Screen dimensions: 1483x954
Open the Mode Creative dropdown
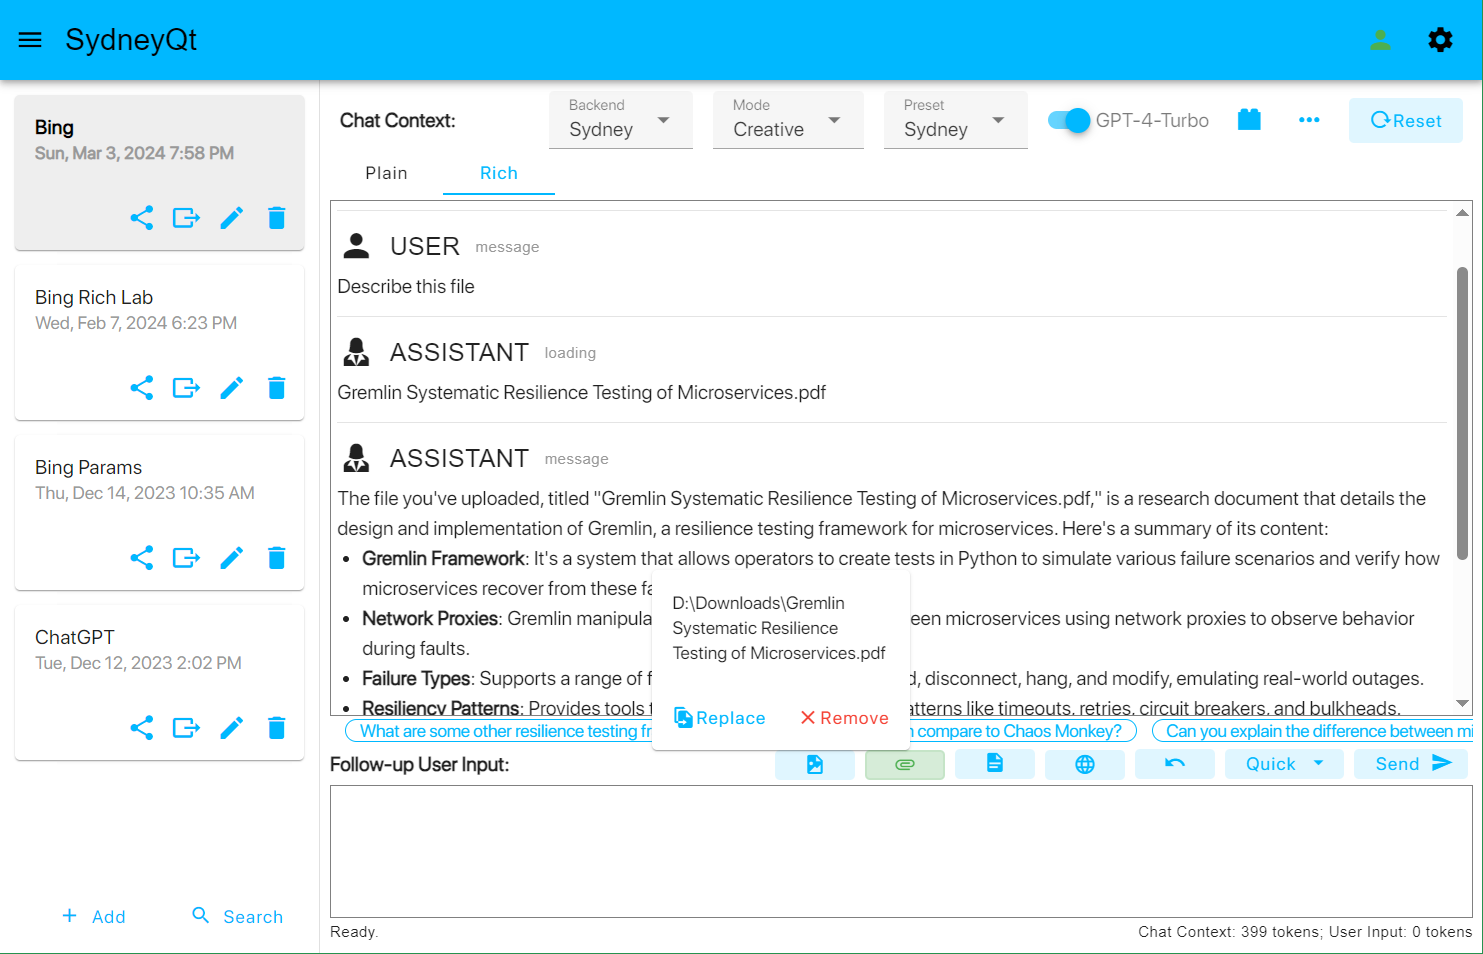coord(788,120)
